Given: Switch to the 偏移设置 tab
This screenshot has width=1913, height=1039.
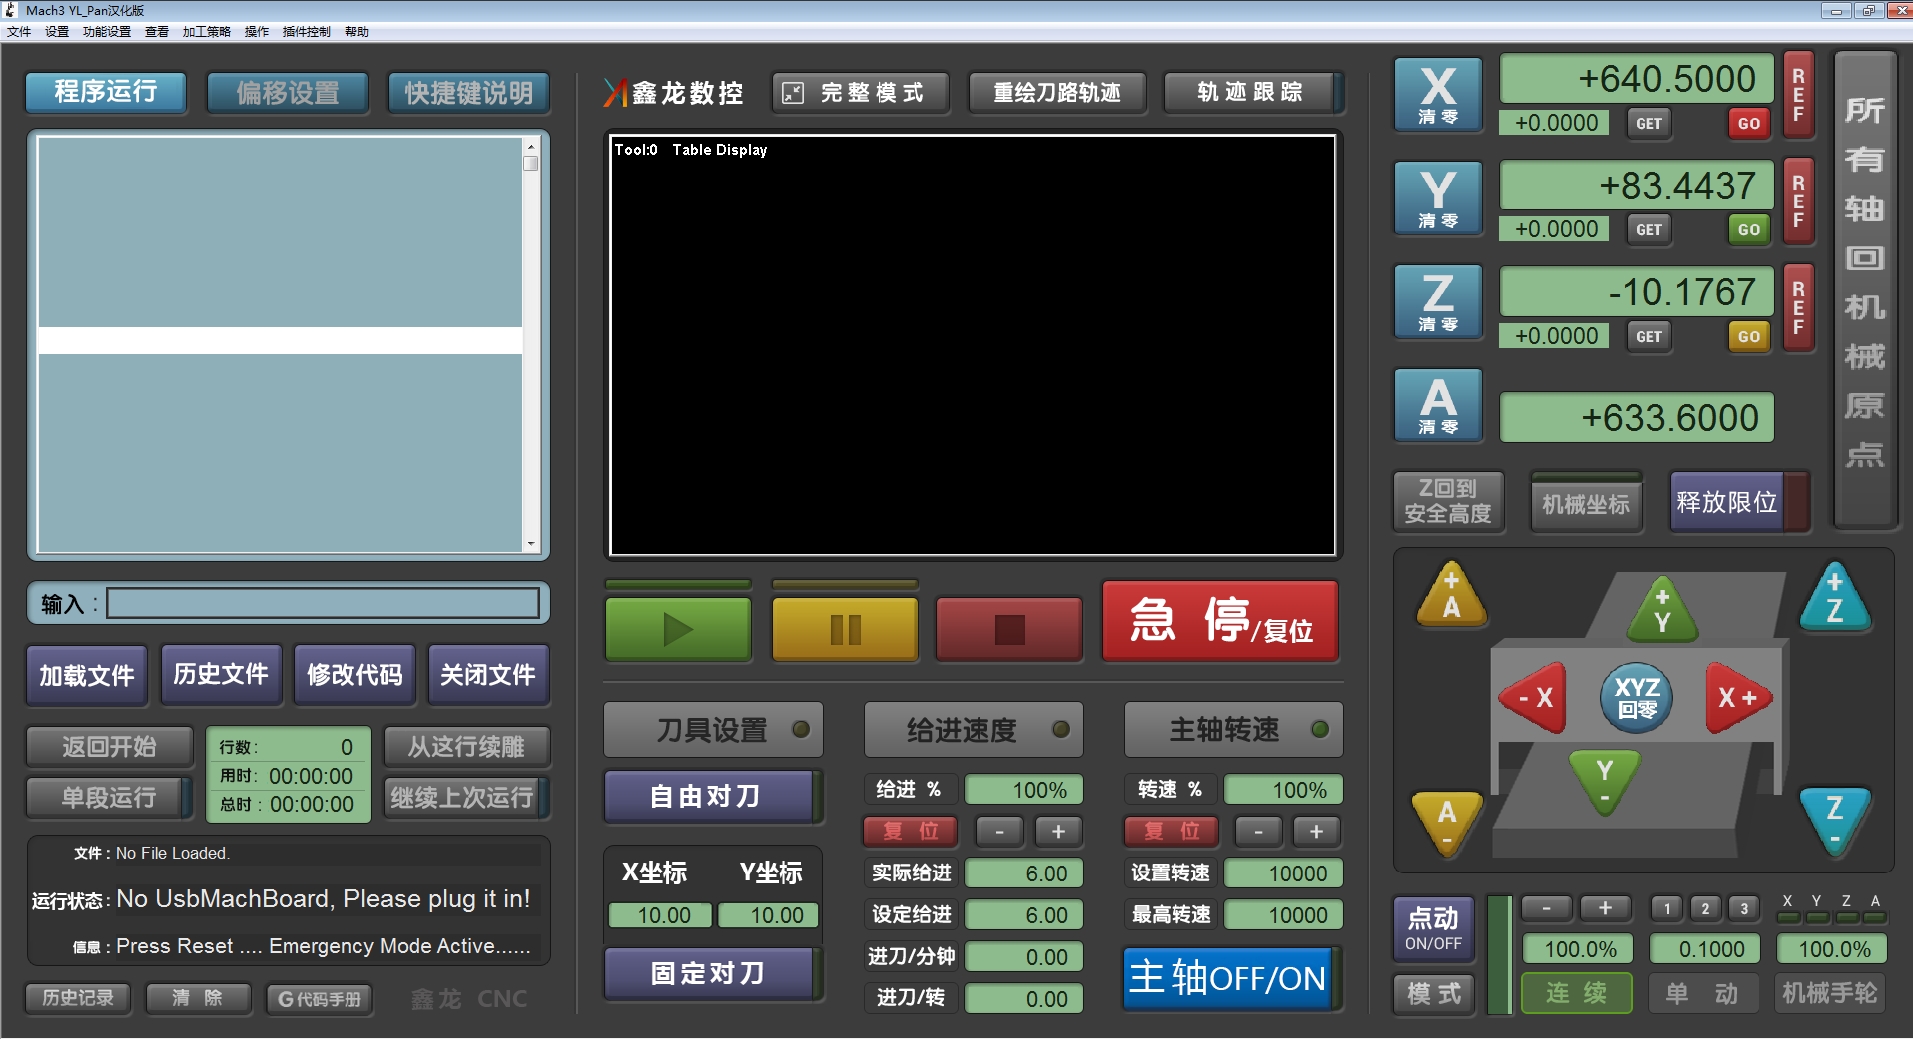Looking at the screenshot, I should click(x=288, y=93).
